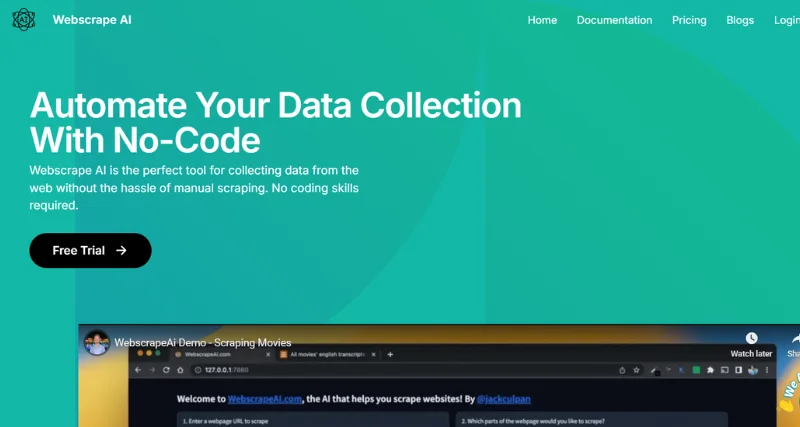
Task: Click the browser back arrow in video
Action: pyautogui.click(x=138, y=370)
